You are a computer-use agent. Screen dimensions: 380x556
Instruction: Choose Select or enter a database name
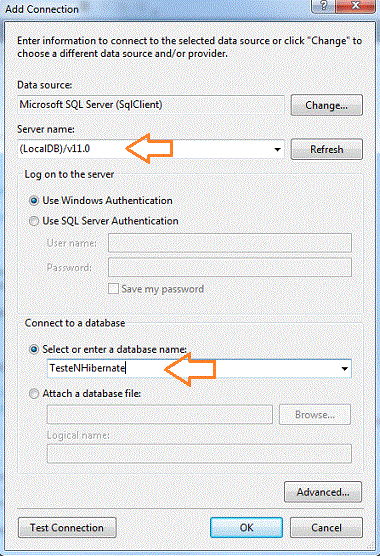click(x=34, y=350)
